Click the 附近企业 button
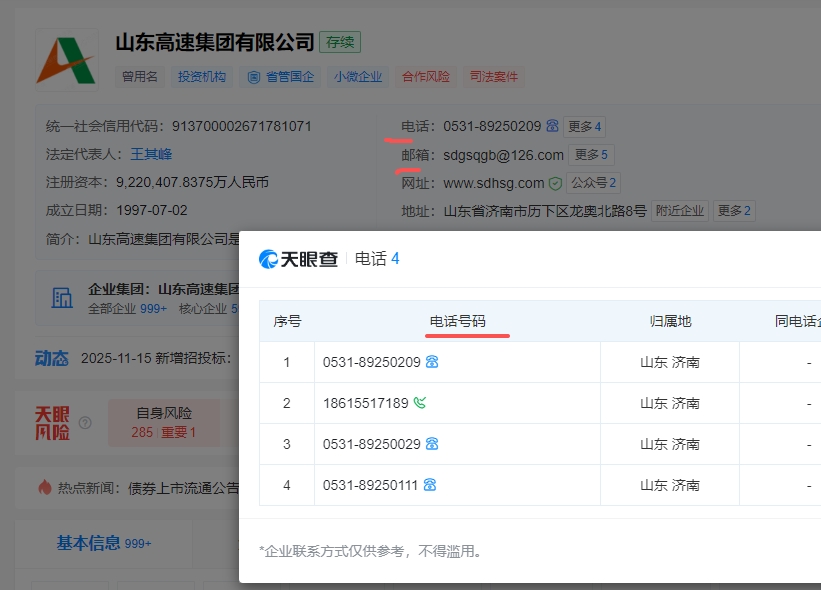 coord(680,211)
